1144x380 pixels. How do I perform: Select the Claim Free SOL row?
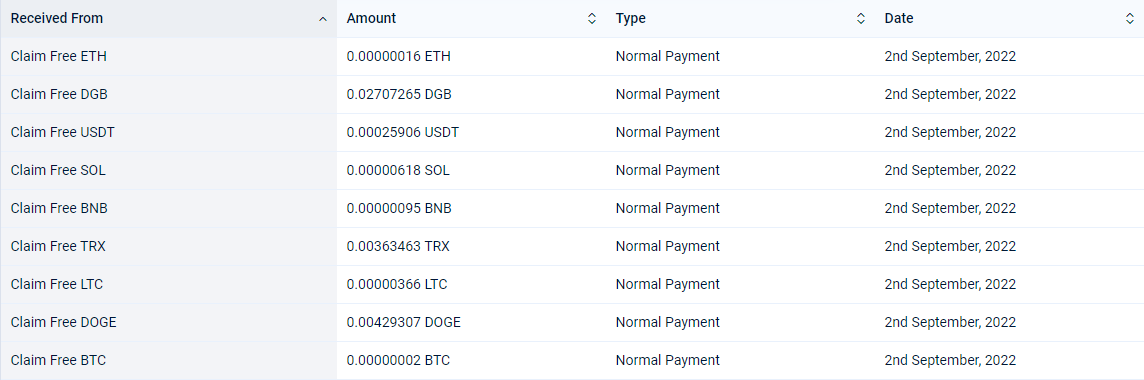tap(572, 170)
